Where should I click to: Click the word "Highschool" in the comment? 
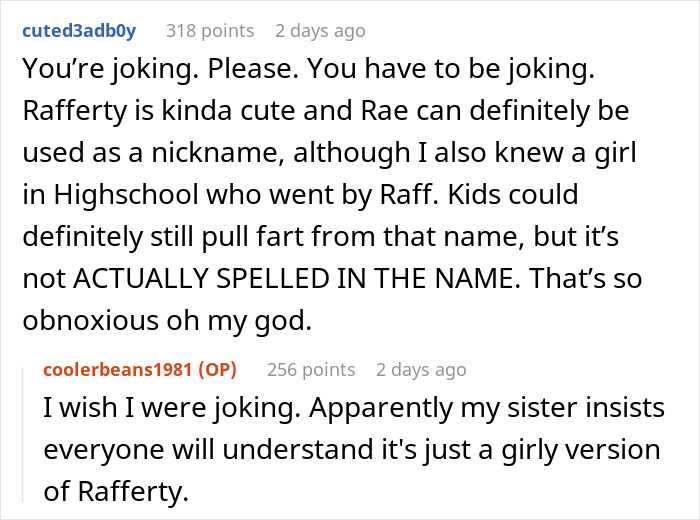pos(126,195)
